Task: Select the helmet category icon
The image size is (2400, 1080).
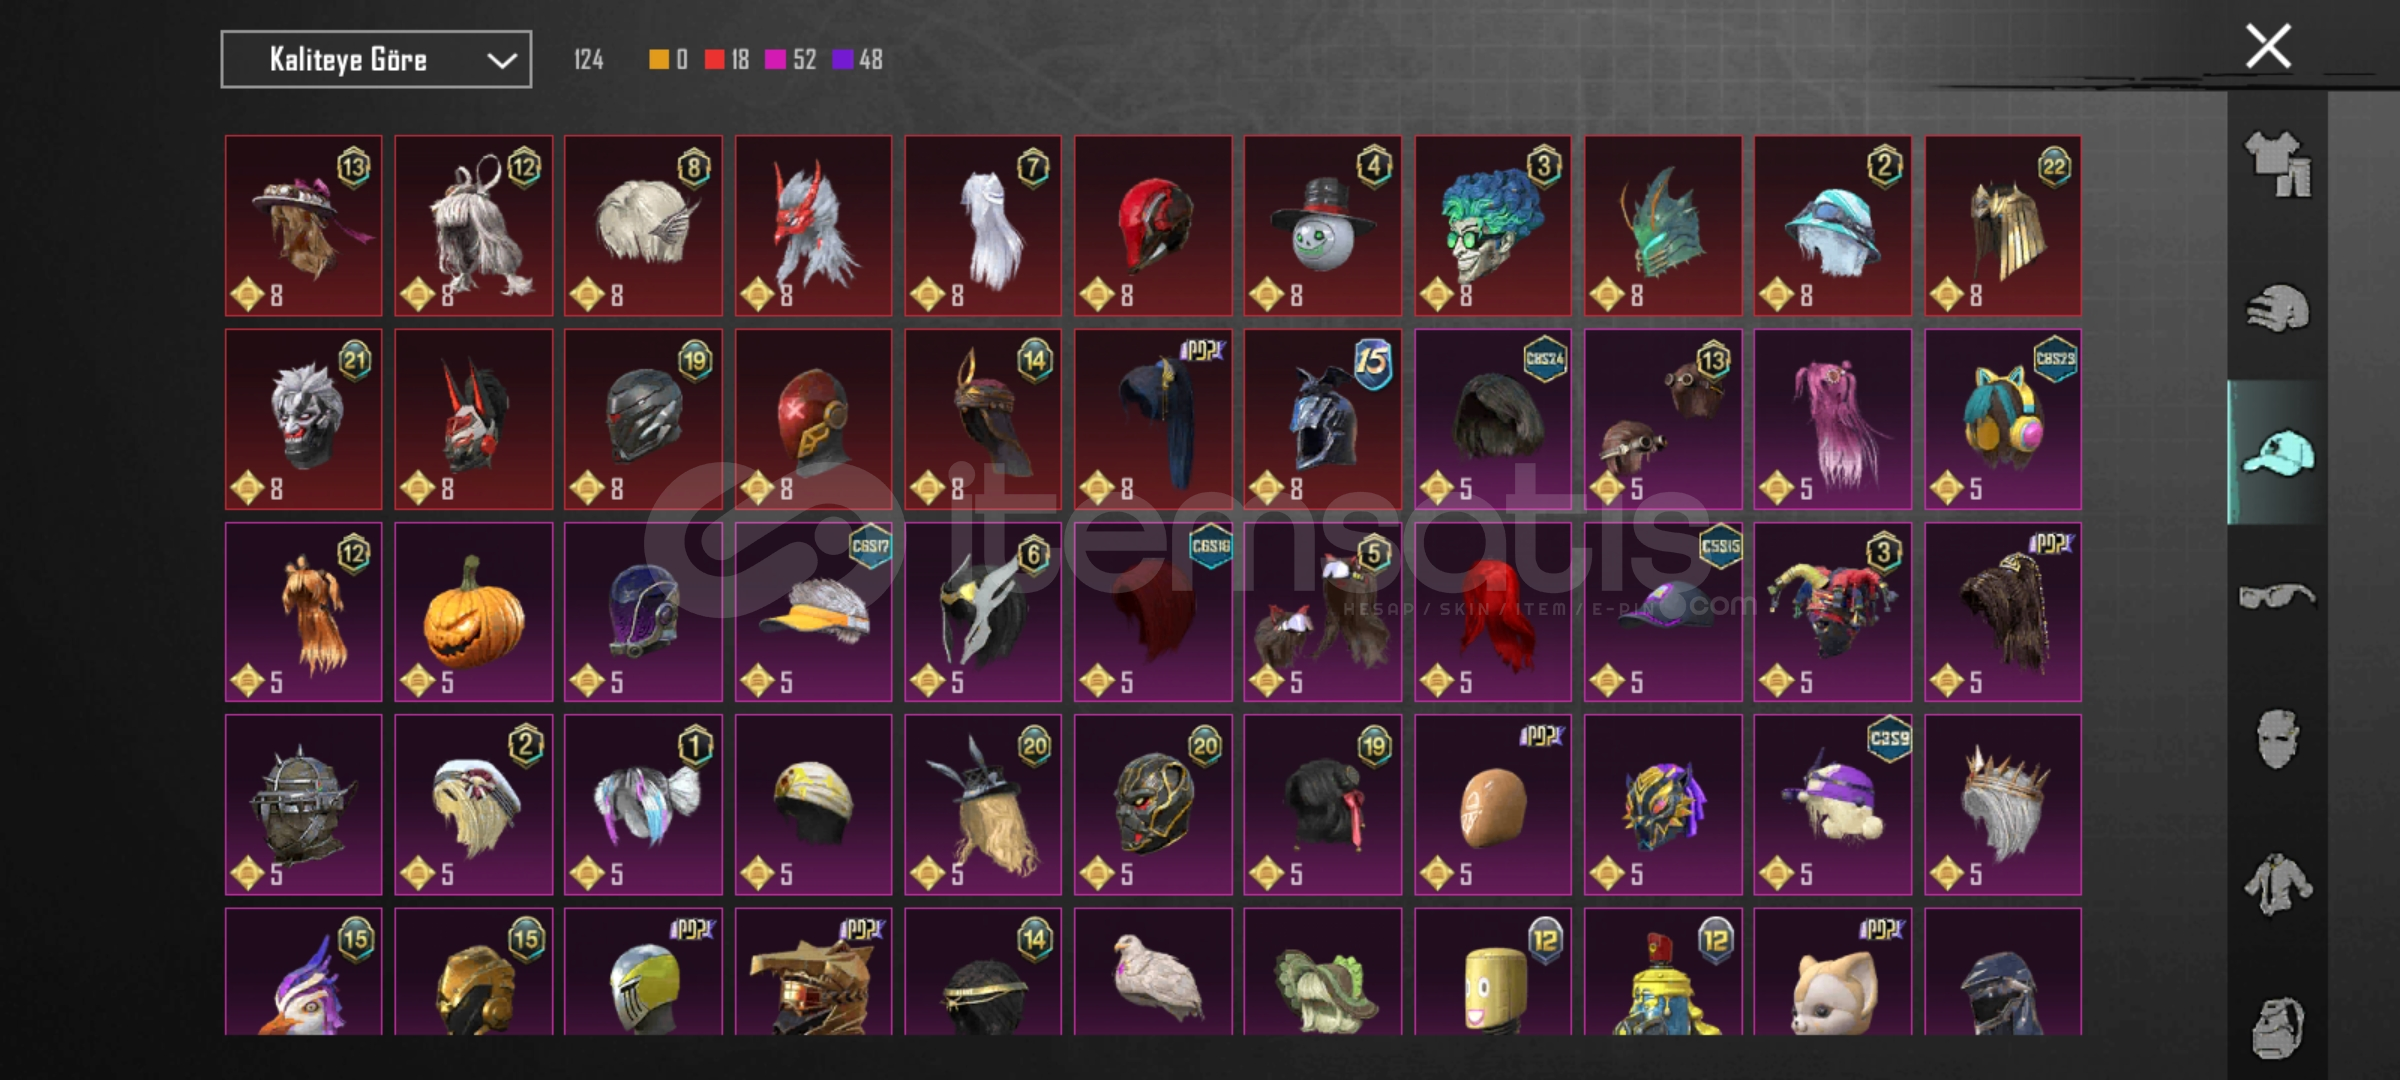Action: pos(2278,308)
